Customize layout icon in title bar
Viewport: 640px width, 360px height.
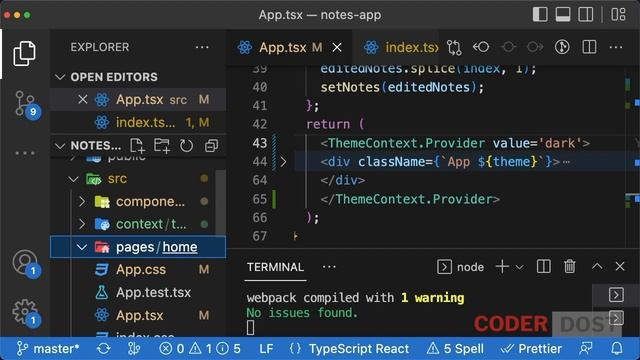[x=618, y=15]
